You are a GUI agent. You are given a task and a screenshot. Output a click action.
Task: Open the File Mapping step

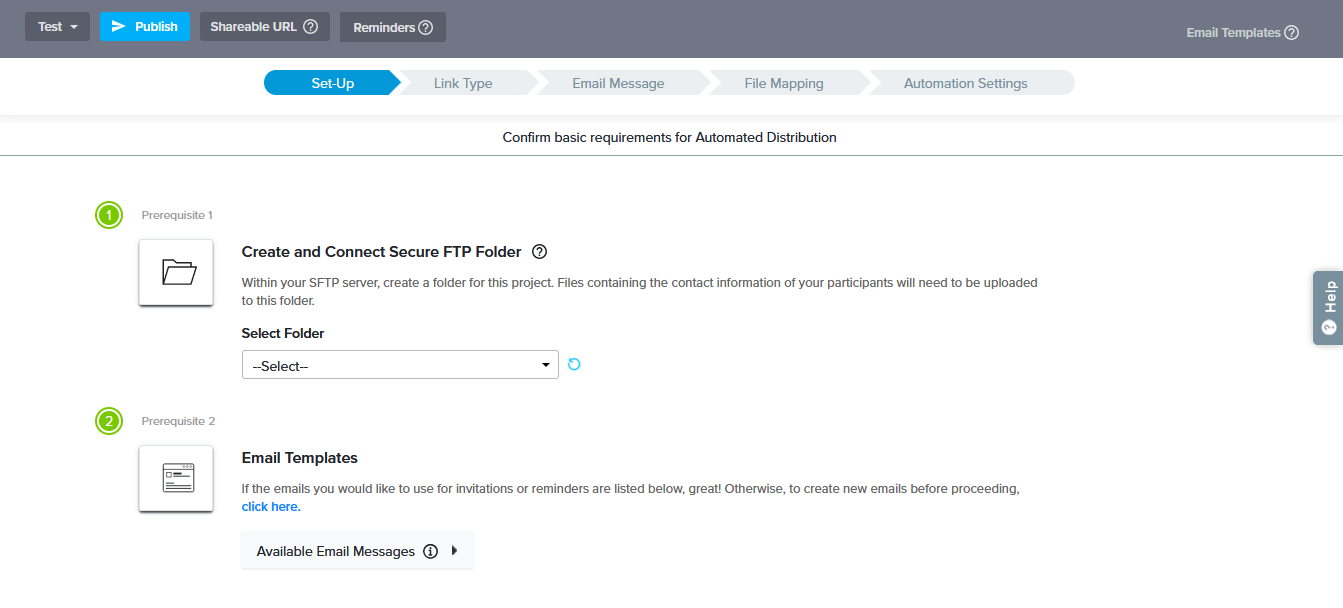click(x=784, y=83)
